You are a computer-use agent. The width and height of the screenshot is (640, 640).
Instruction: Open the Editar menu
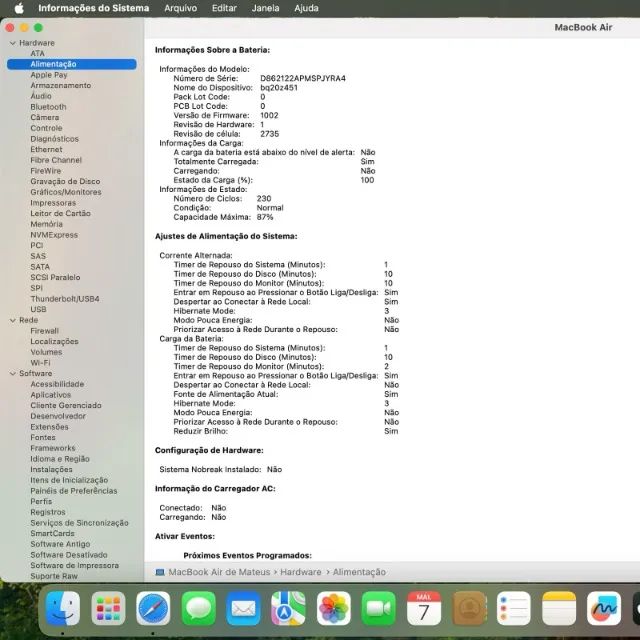click(x=224, y=8)
